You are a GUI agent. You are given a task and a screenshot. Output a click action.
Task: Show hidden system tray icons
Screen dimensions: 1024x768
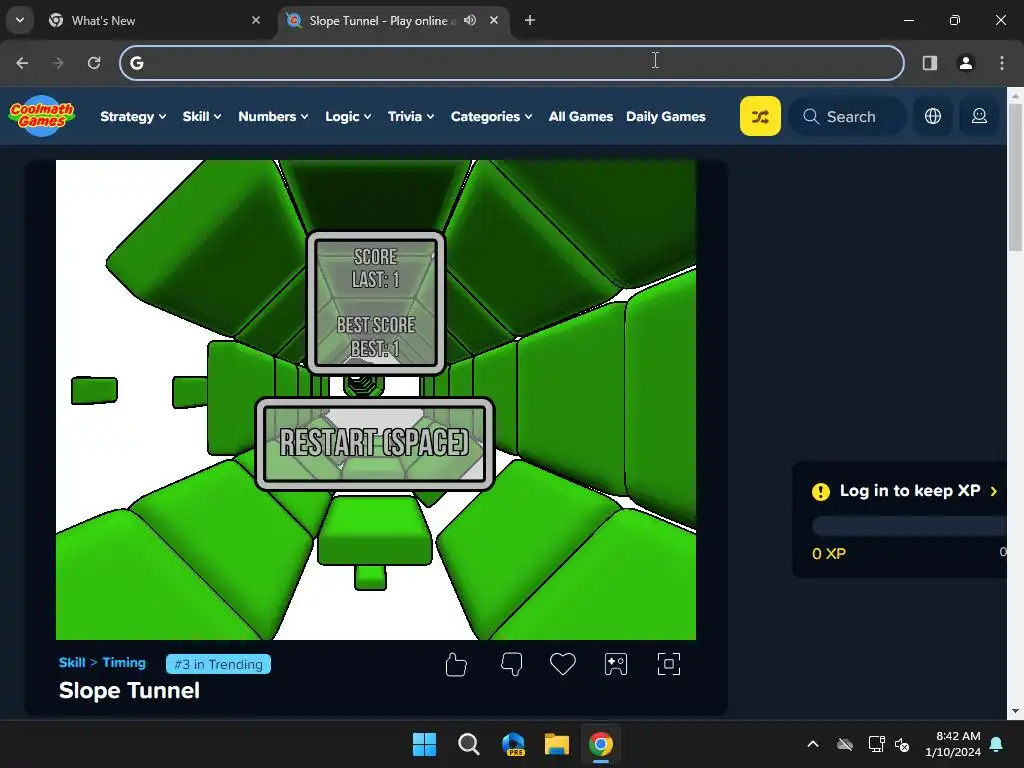tap(813, 744)
